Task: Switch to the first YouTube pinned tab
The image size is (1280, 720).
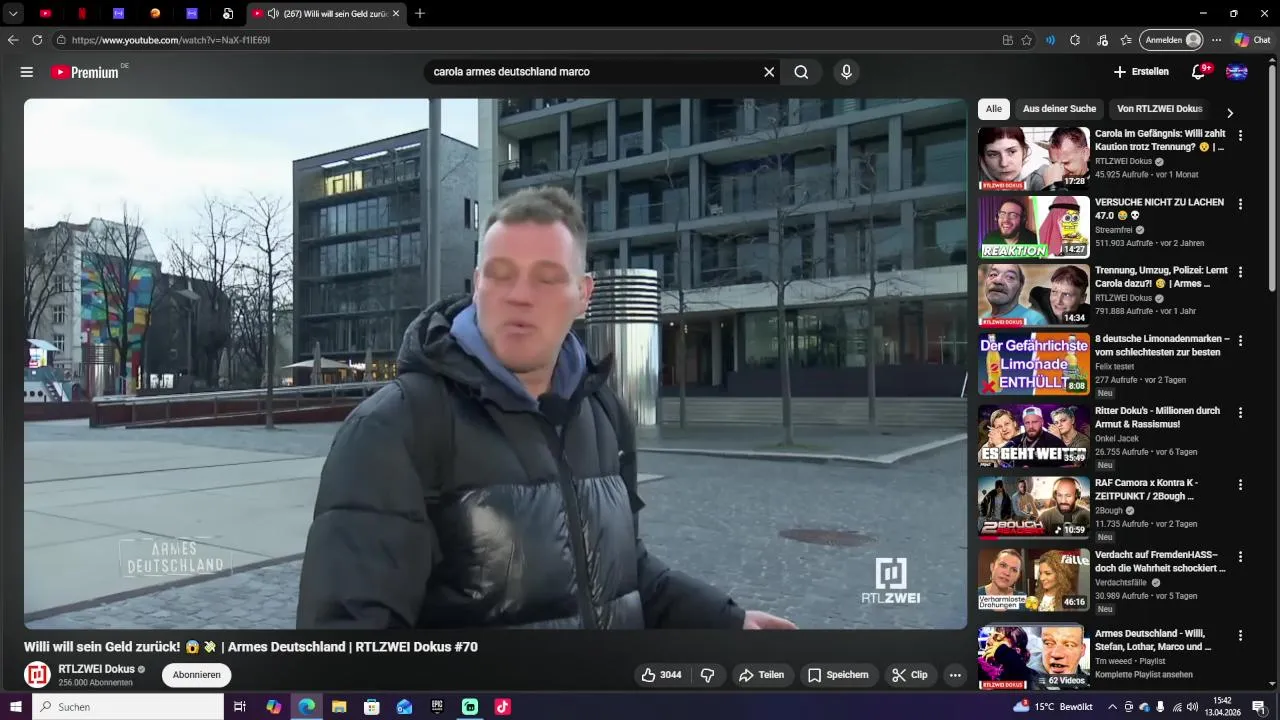Action: (x=46, y=14)
